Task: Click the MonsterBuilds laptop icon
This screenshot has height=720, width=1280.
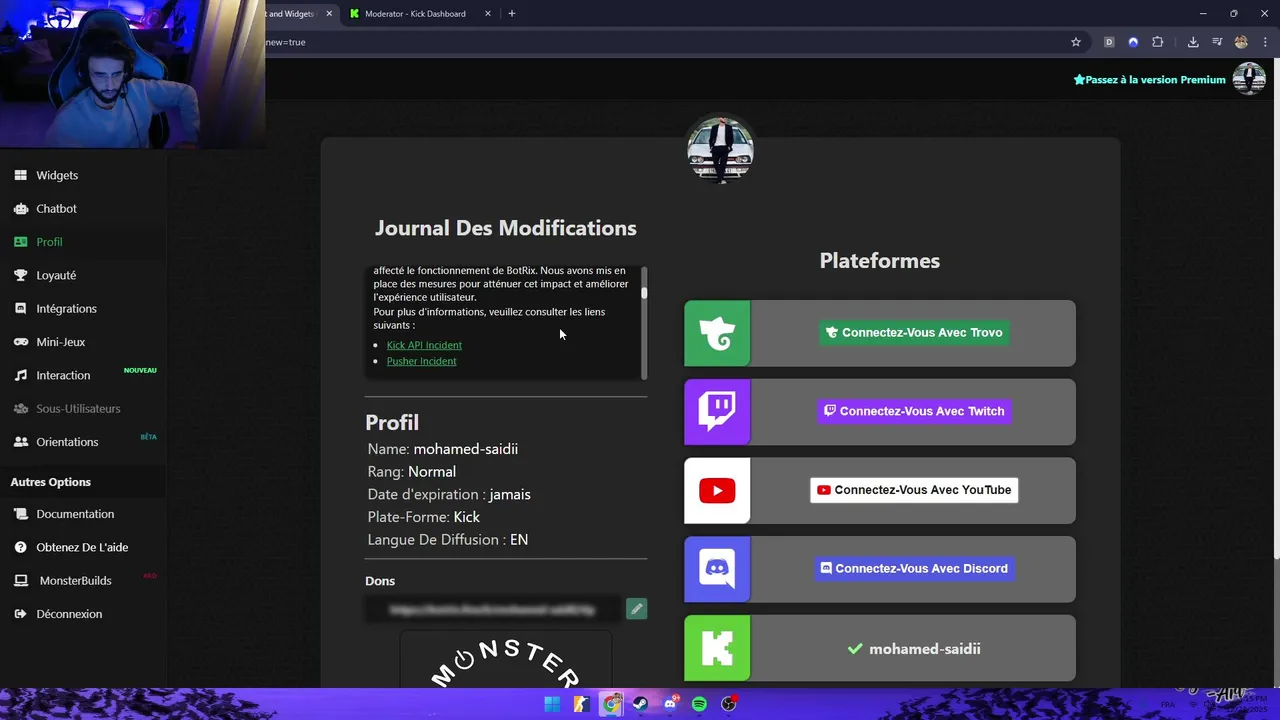Action: pos(20,580)
